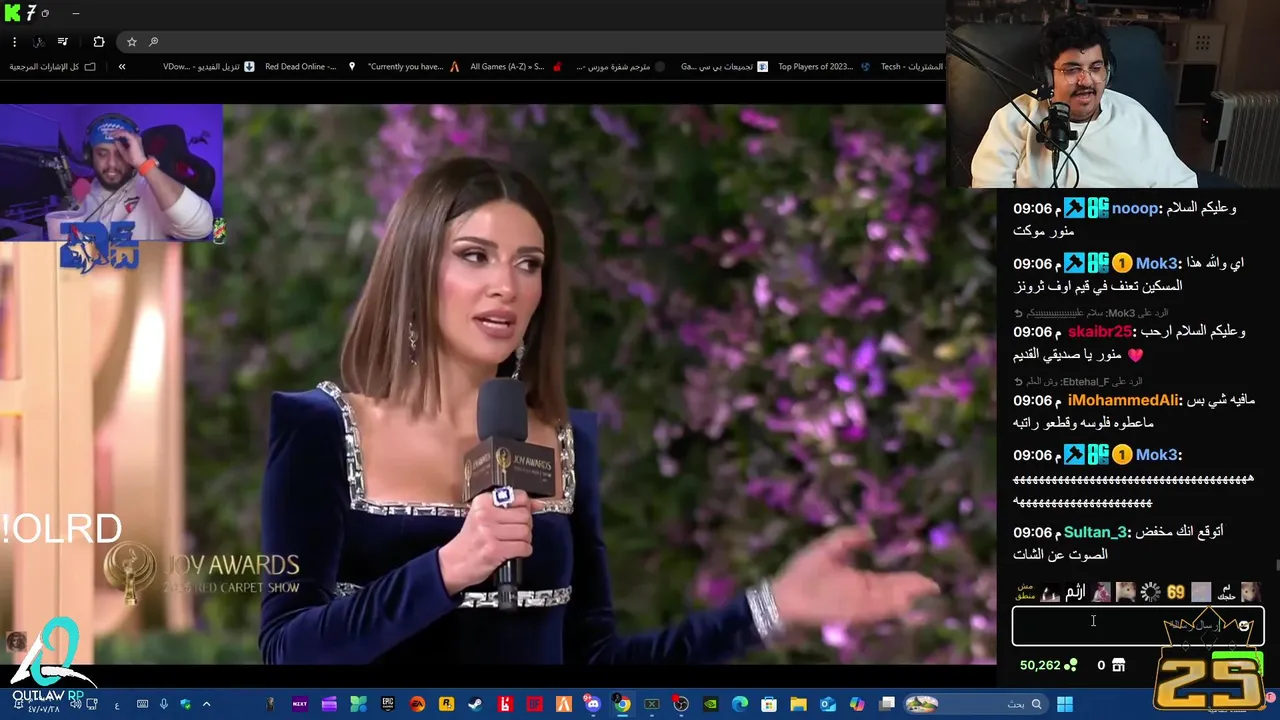Screen dimensions: 1280x720
Task: Open the 'Red Dead Online' bookmark
Action: point(310,67)
